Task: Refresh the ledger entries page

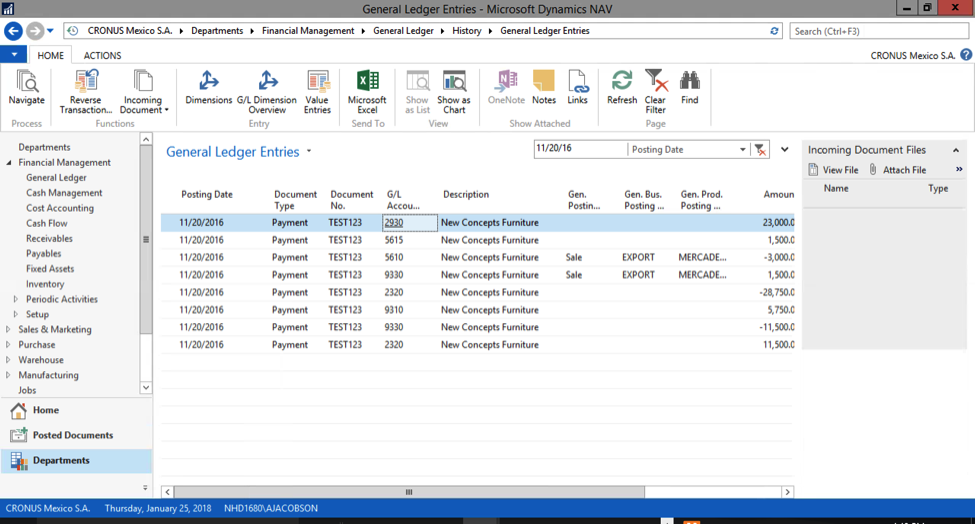Action: (x=622, y=87)
